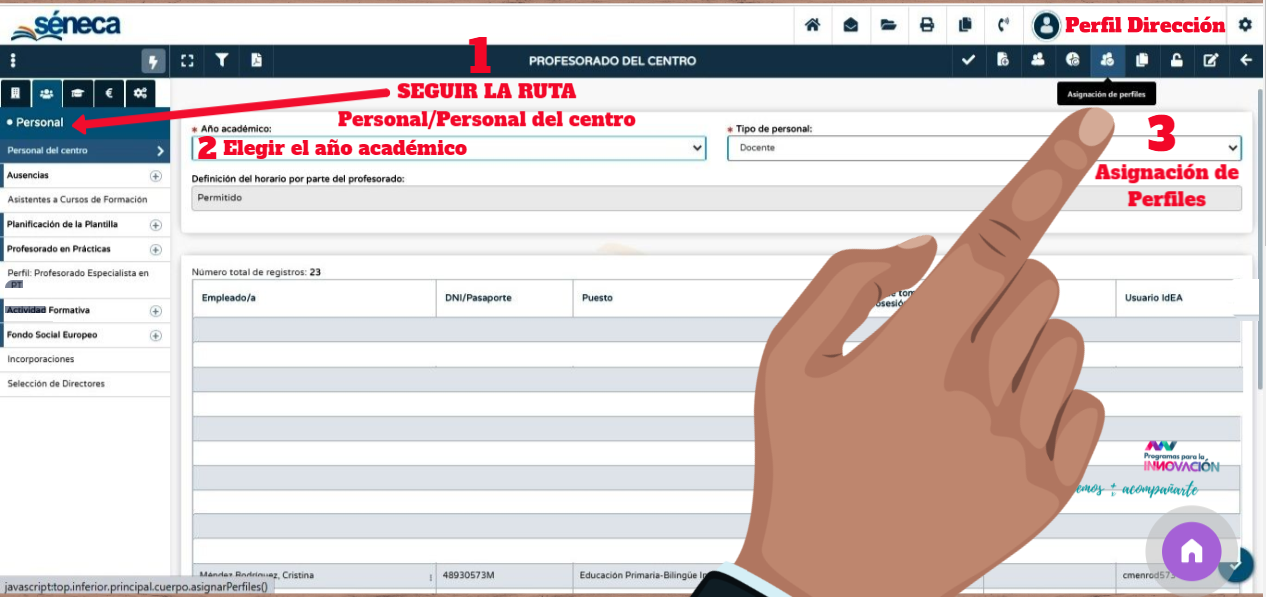1266x597 pixels.
Task: Toggle the lightning quick-access button
Action: coord(153,61)
